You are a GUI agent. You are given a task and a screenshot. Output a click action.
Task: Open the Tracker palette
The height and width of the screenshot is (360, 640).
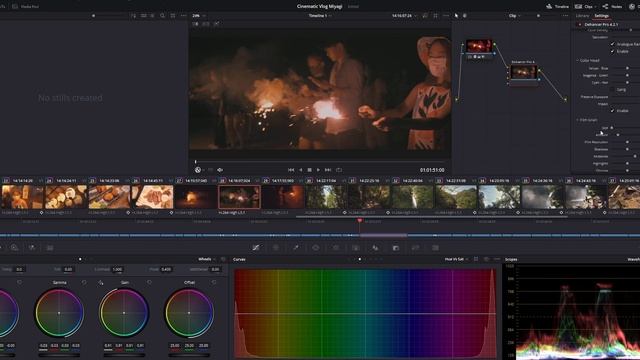(336, 248)
